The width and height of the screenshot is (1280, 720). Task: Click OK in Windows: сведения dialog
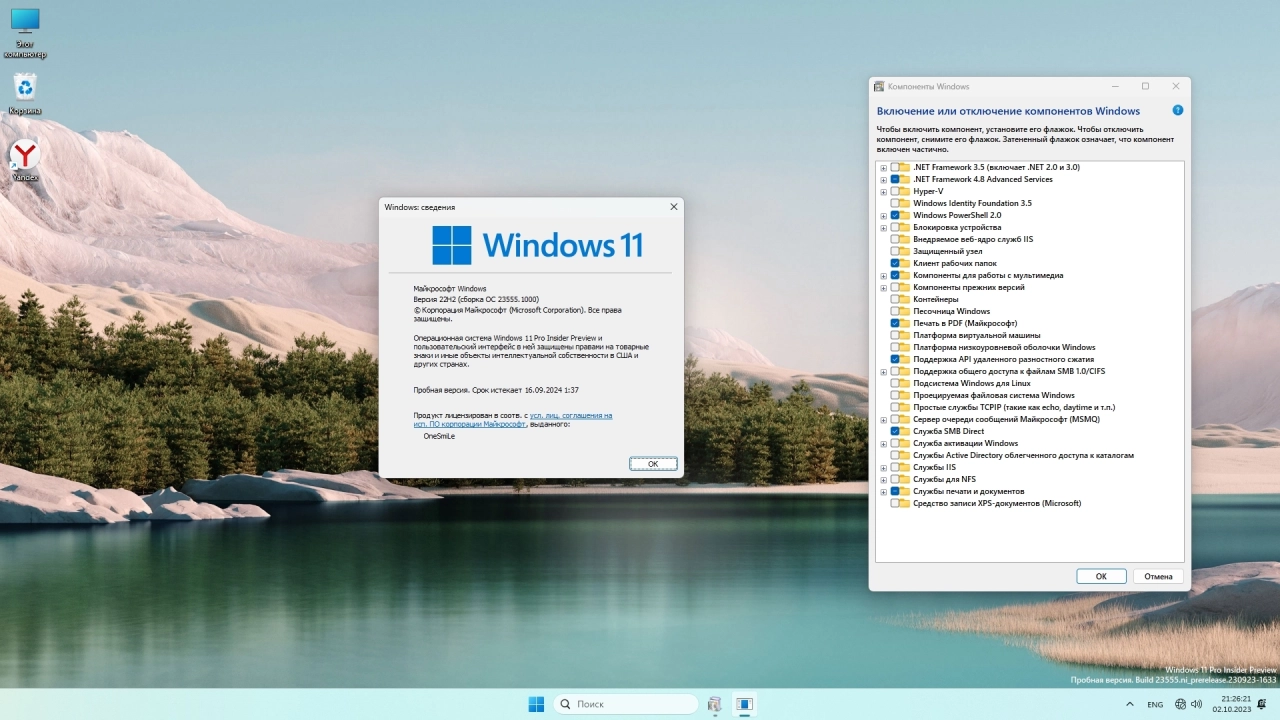tap(653, 464)
